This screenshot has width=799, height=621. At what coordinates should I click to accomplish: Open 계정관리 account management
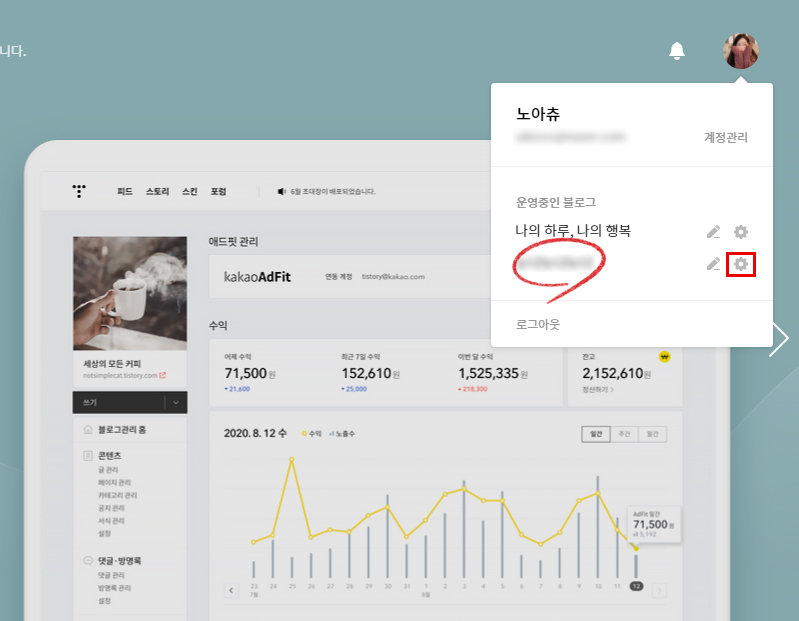(726, 138)
